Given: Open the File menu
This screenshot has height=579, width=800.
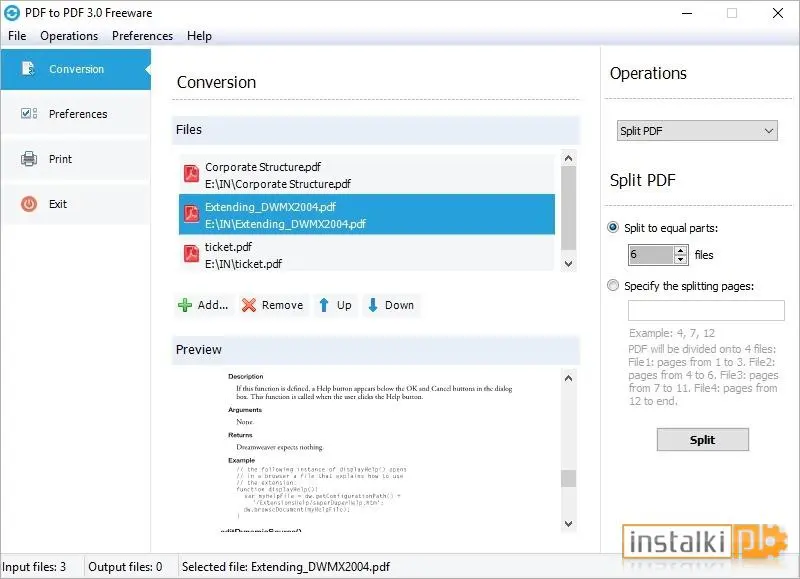Looking at the screenshot, I should pyautogui.click(x=17, y=36).
